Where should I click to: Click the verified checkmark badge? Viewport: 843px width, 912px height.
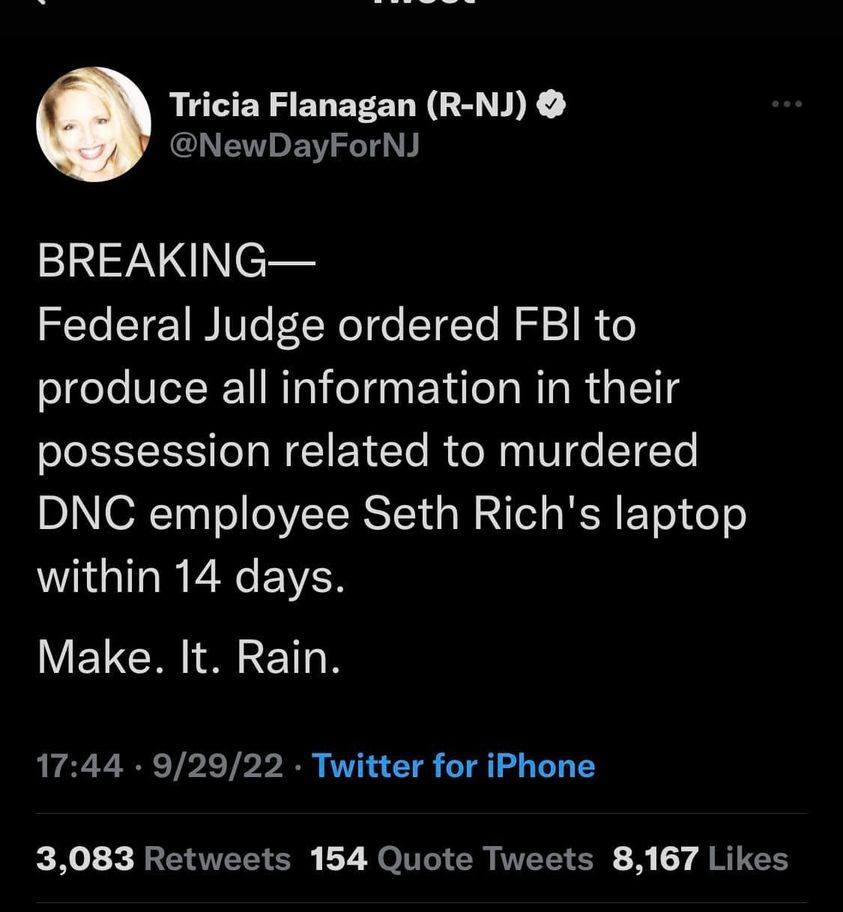551,104
